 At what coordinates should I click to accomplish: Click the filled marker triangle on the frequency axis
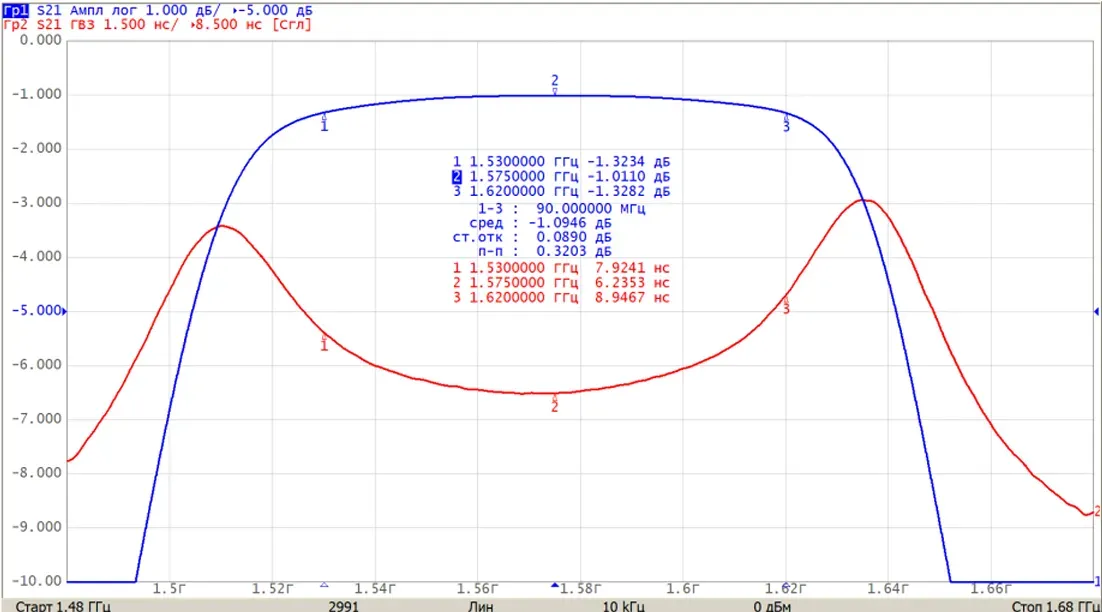[555, 585]
